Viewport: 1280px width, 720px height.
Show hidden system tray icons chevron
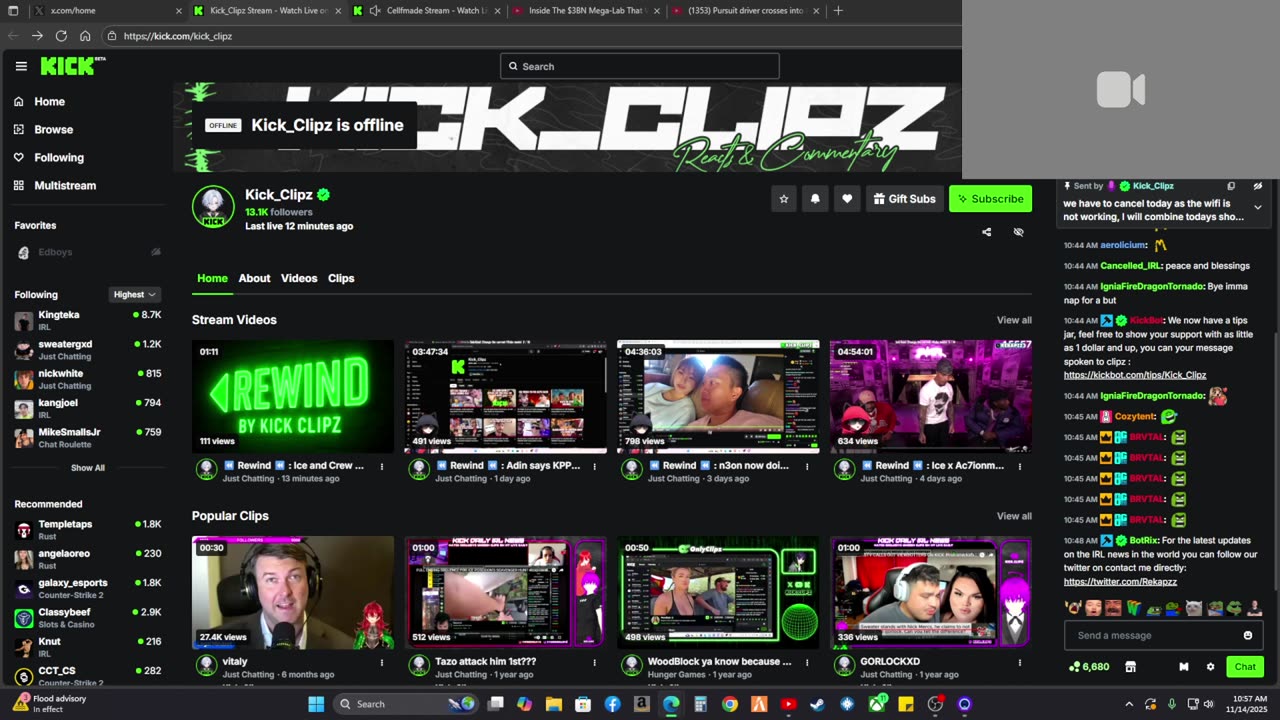point(1129,704)
